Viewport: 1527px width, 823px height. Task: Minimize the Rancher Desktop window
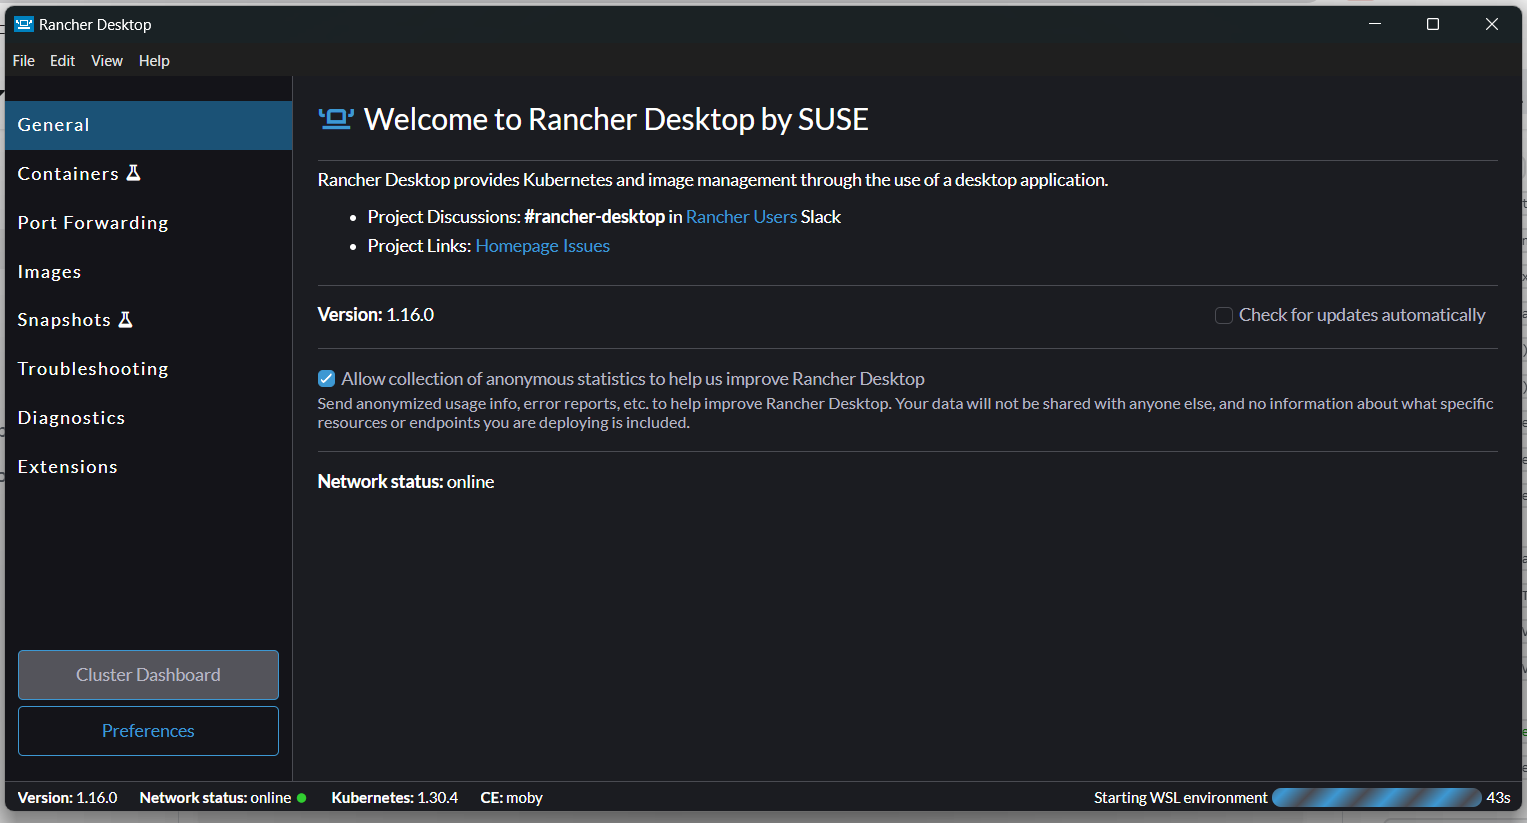[x=1375, y=24]
